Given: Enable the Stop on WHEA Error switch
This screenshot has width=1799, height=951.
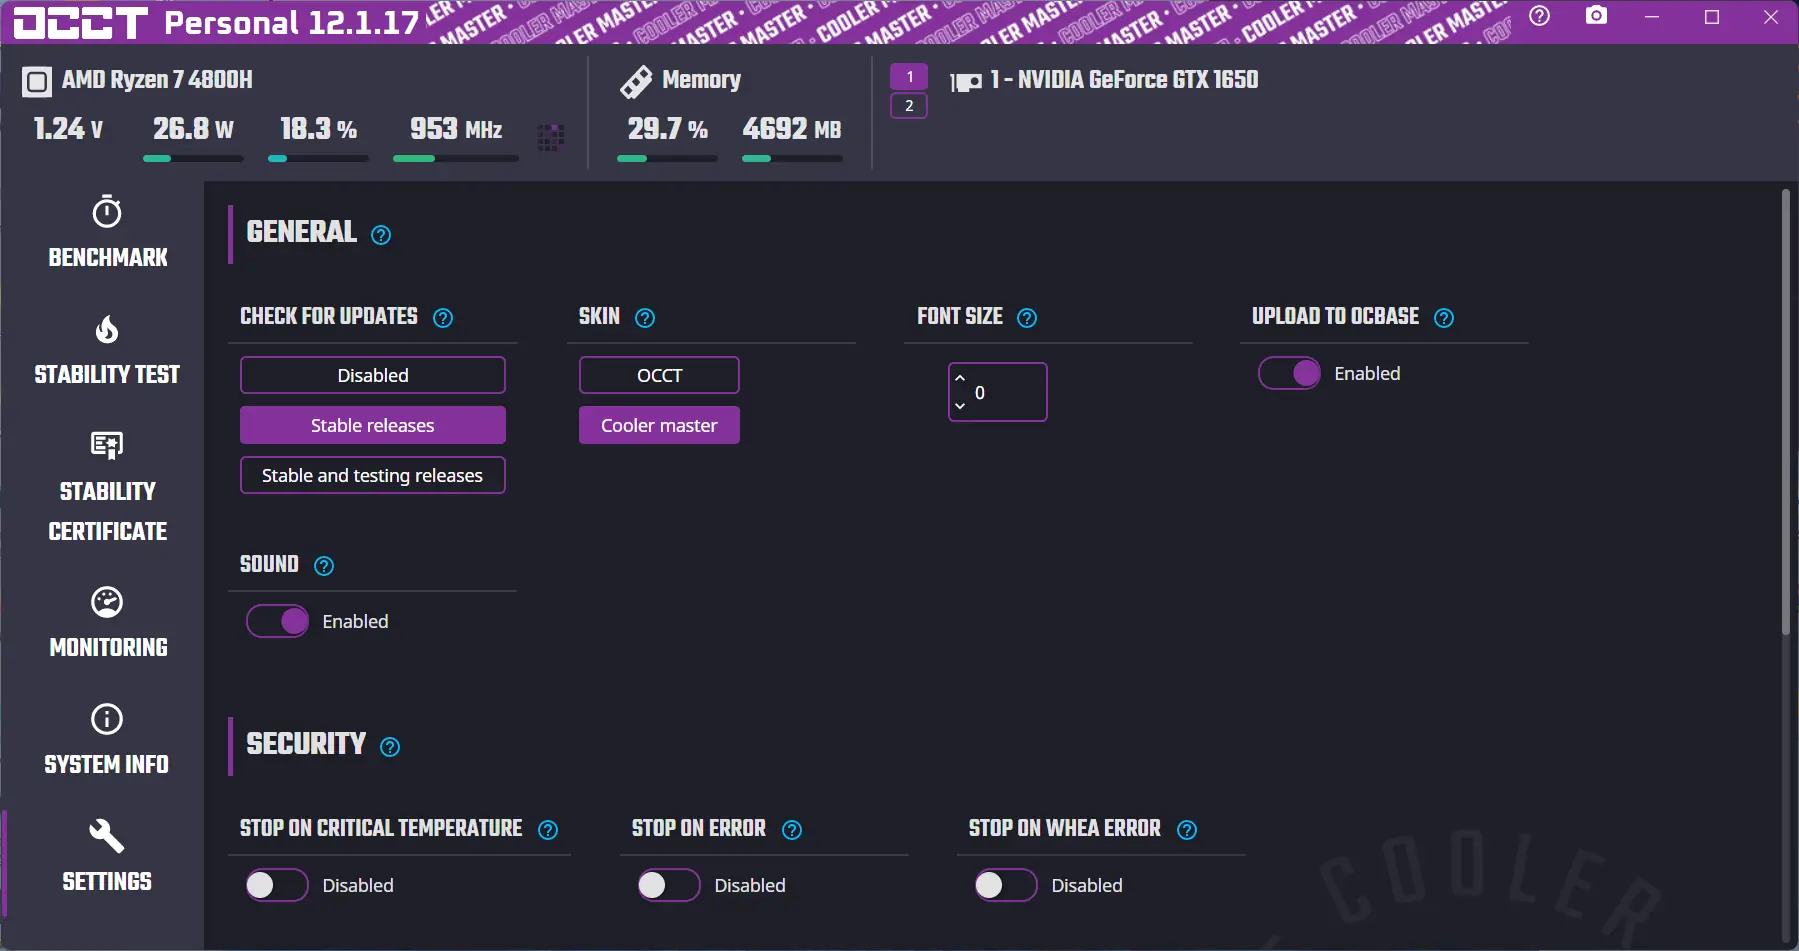Looking at the screenshot, I should coord(1006,885).
